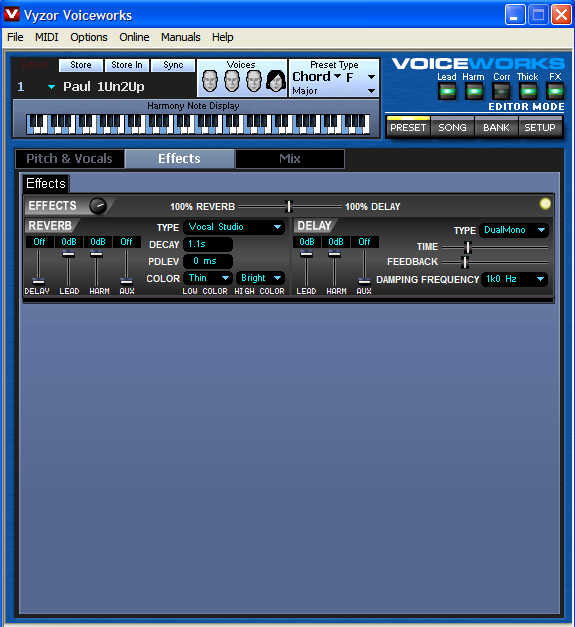Open the MIDI menu
This screenshot has width=575, height=627.
[46, 37]
